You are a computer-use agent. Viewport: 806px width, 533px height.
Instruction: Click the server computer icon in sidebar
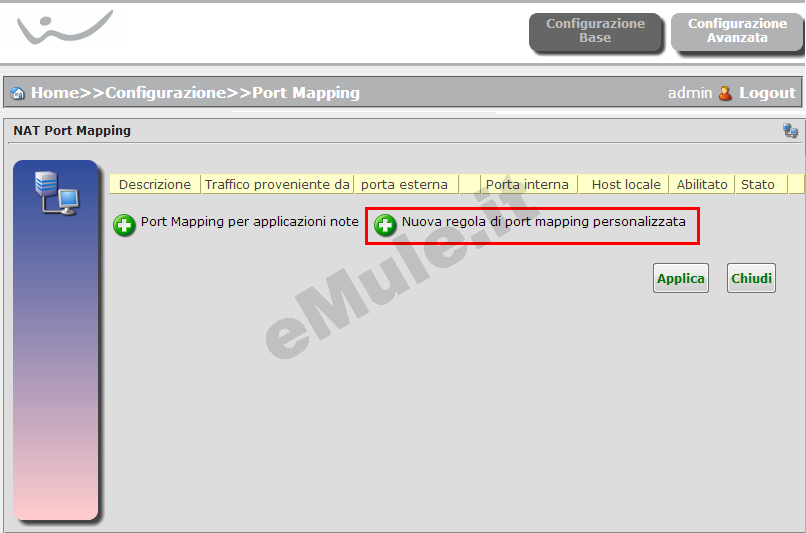57,193
